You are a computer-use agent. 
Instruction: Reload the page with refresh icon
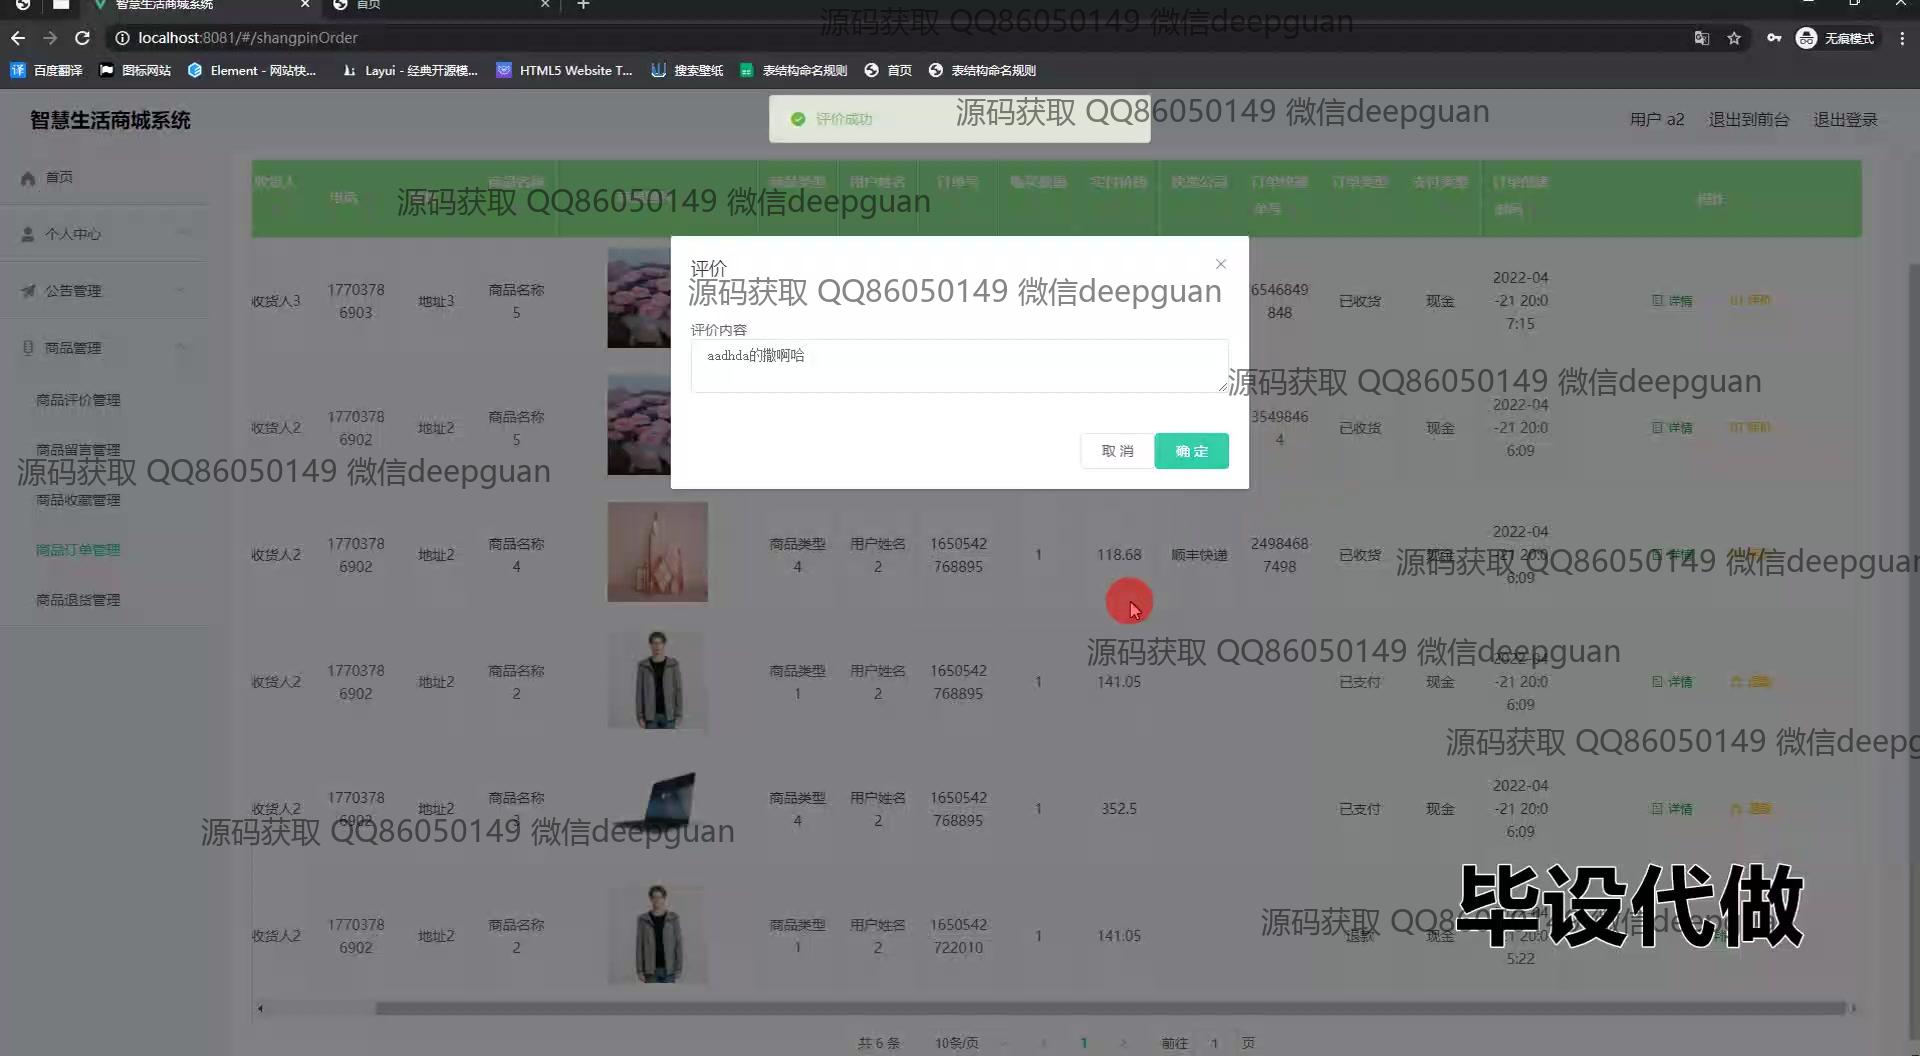(82, 38)
